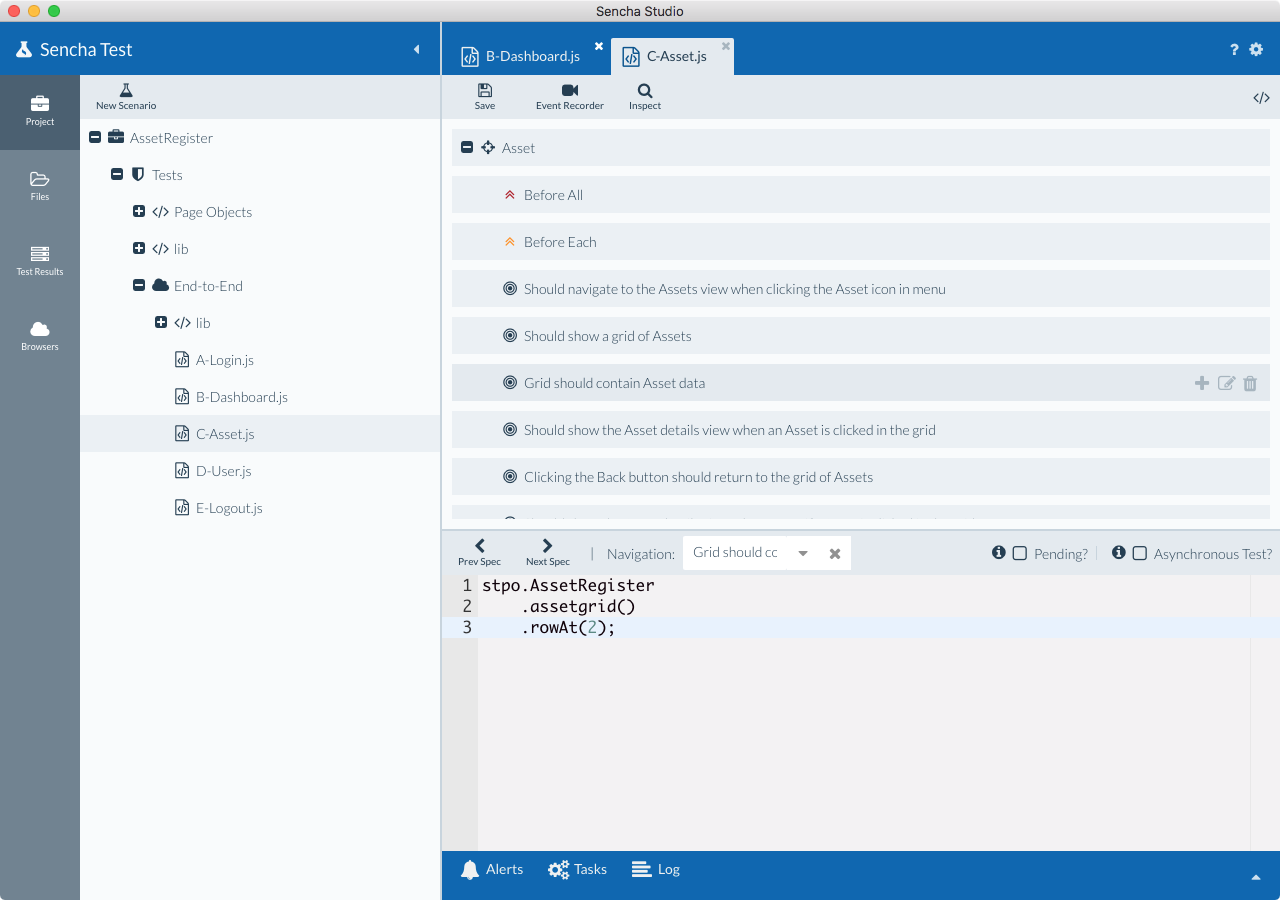Open the Files sidebar panel
Viewport: 1280px width, 900px height.
(x=39, y=185)
